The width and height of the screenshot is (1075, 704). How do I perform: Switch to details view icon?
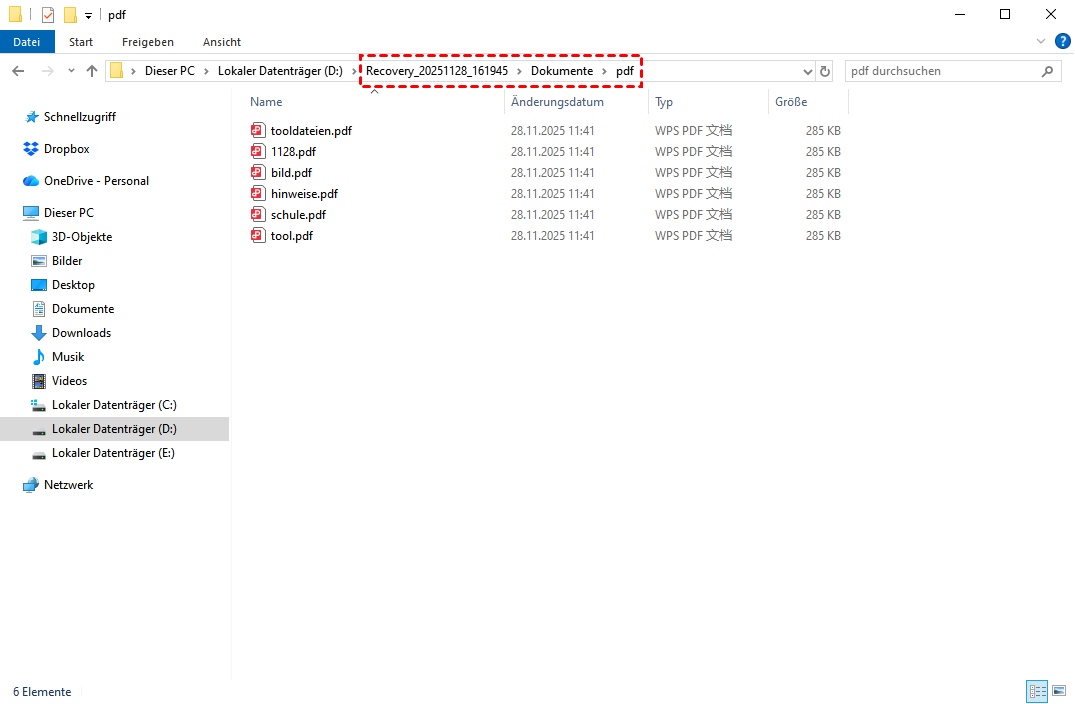[x=1037, y=691]
